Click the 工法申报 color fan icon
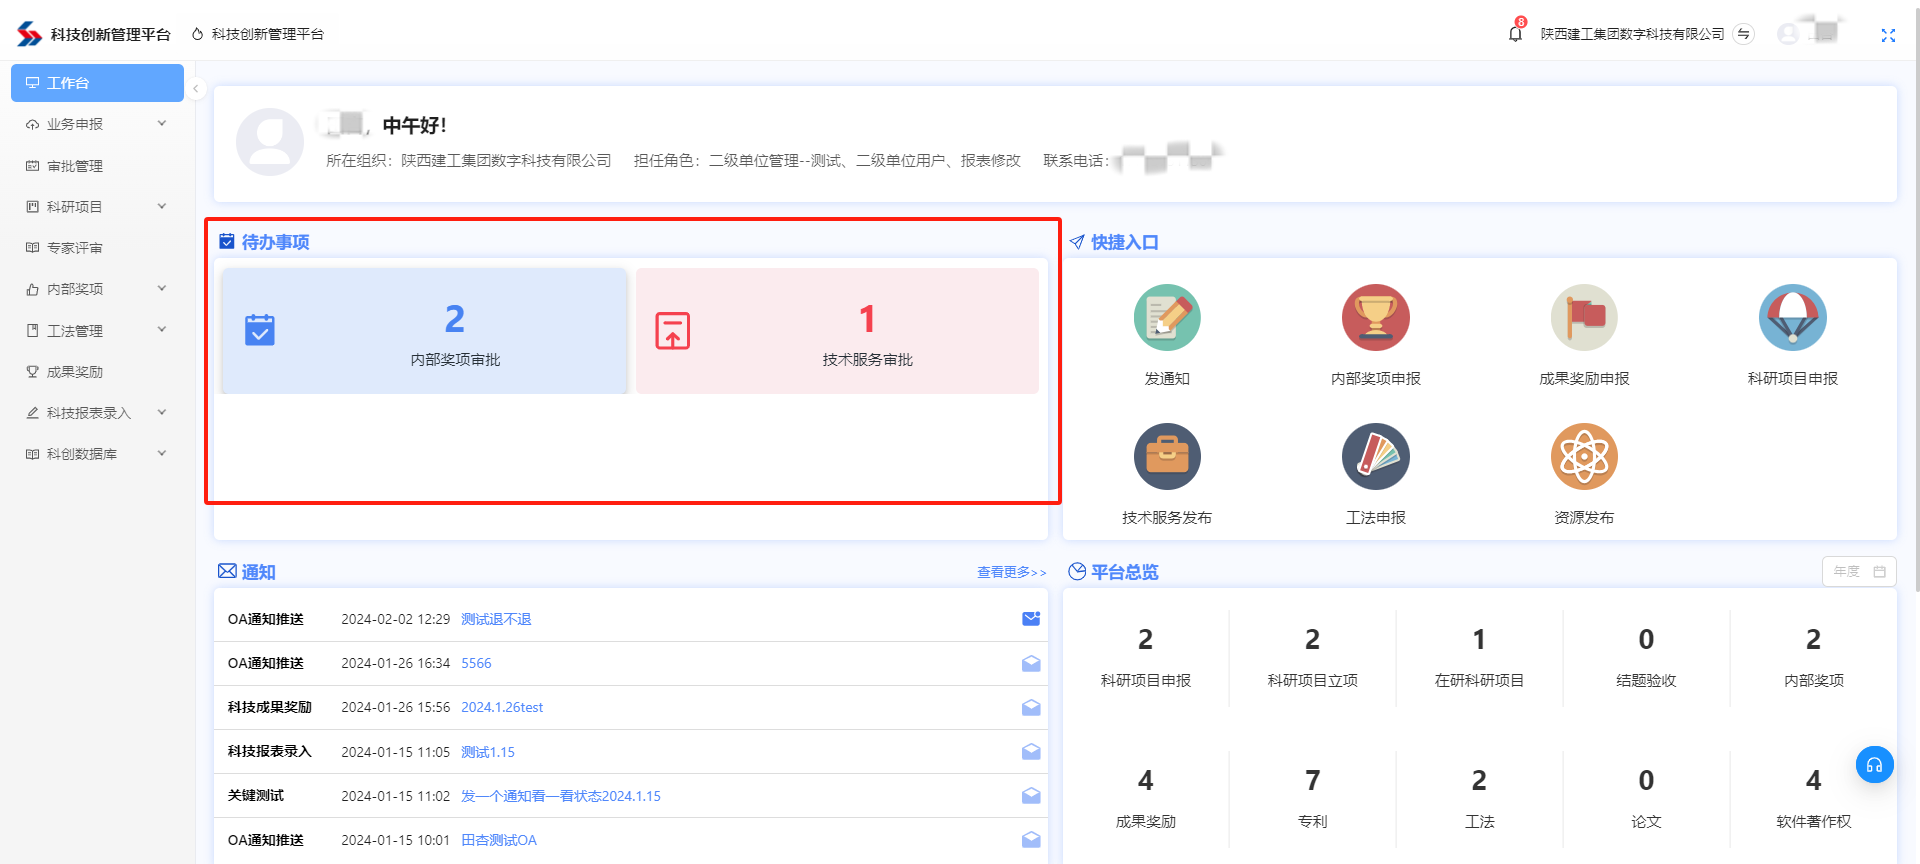The height and width of the screenshot is (864, 1920). coord(1375,457)
